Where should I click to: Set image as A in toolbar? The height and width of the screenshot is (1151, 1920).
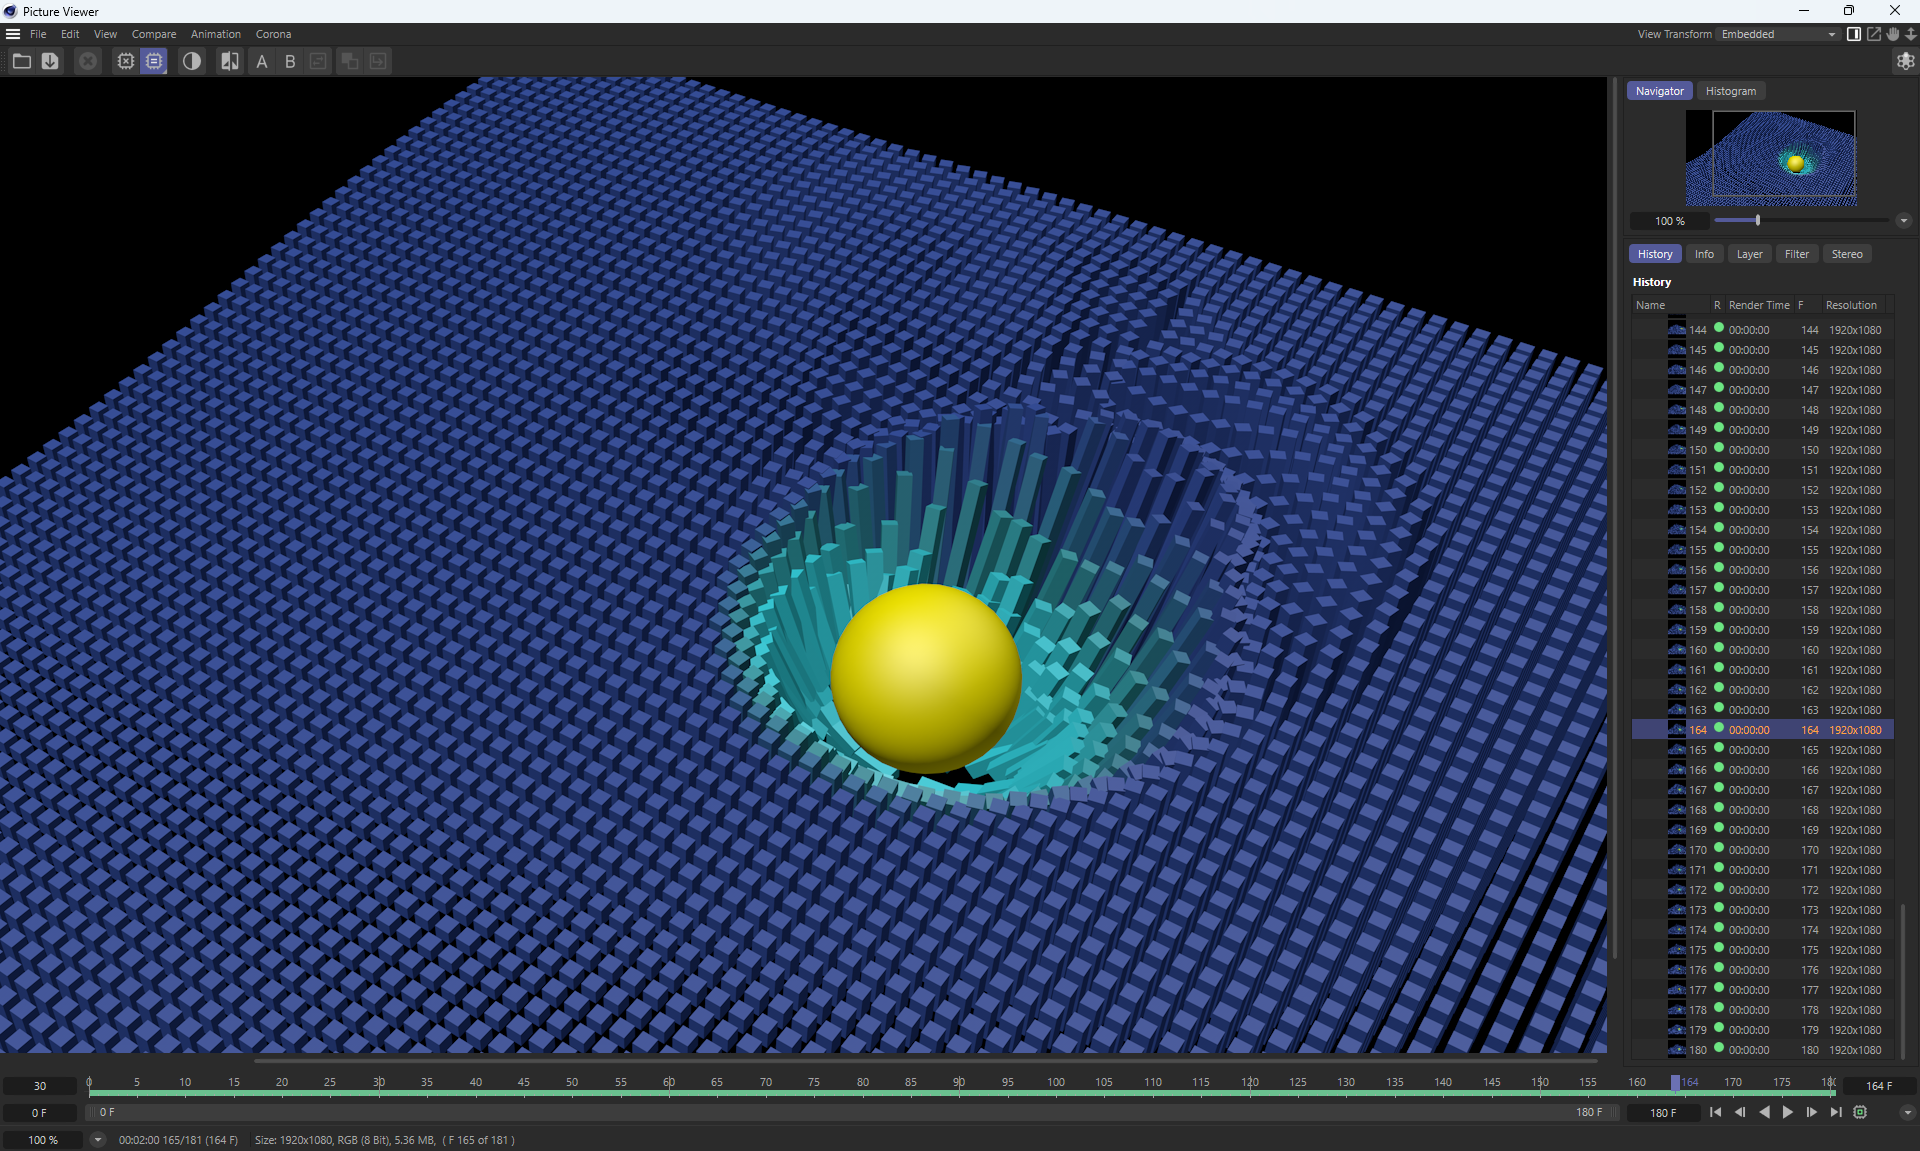(262, 62)
